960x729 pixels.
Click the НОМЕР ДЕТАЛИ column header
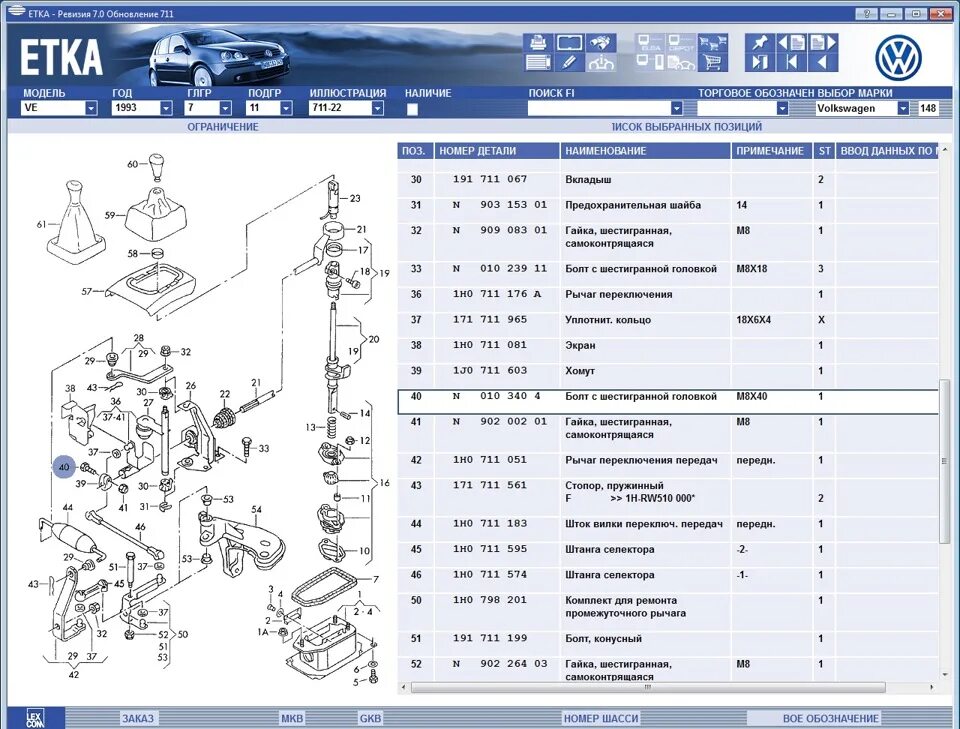coord(497,151)
